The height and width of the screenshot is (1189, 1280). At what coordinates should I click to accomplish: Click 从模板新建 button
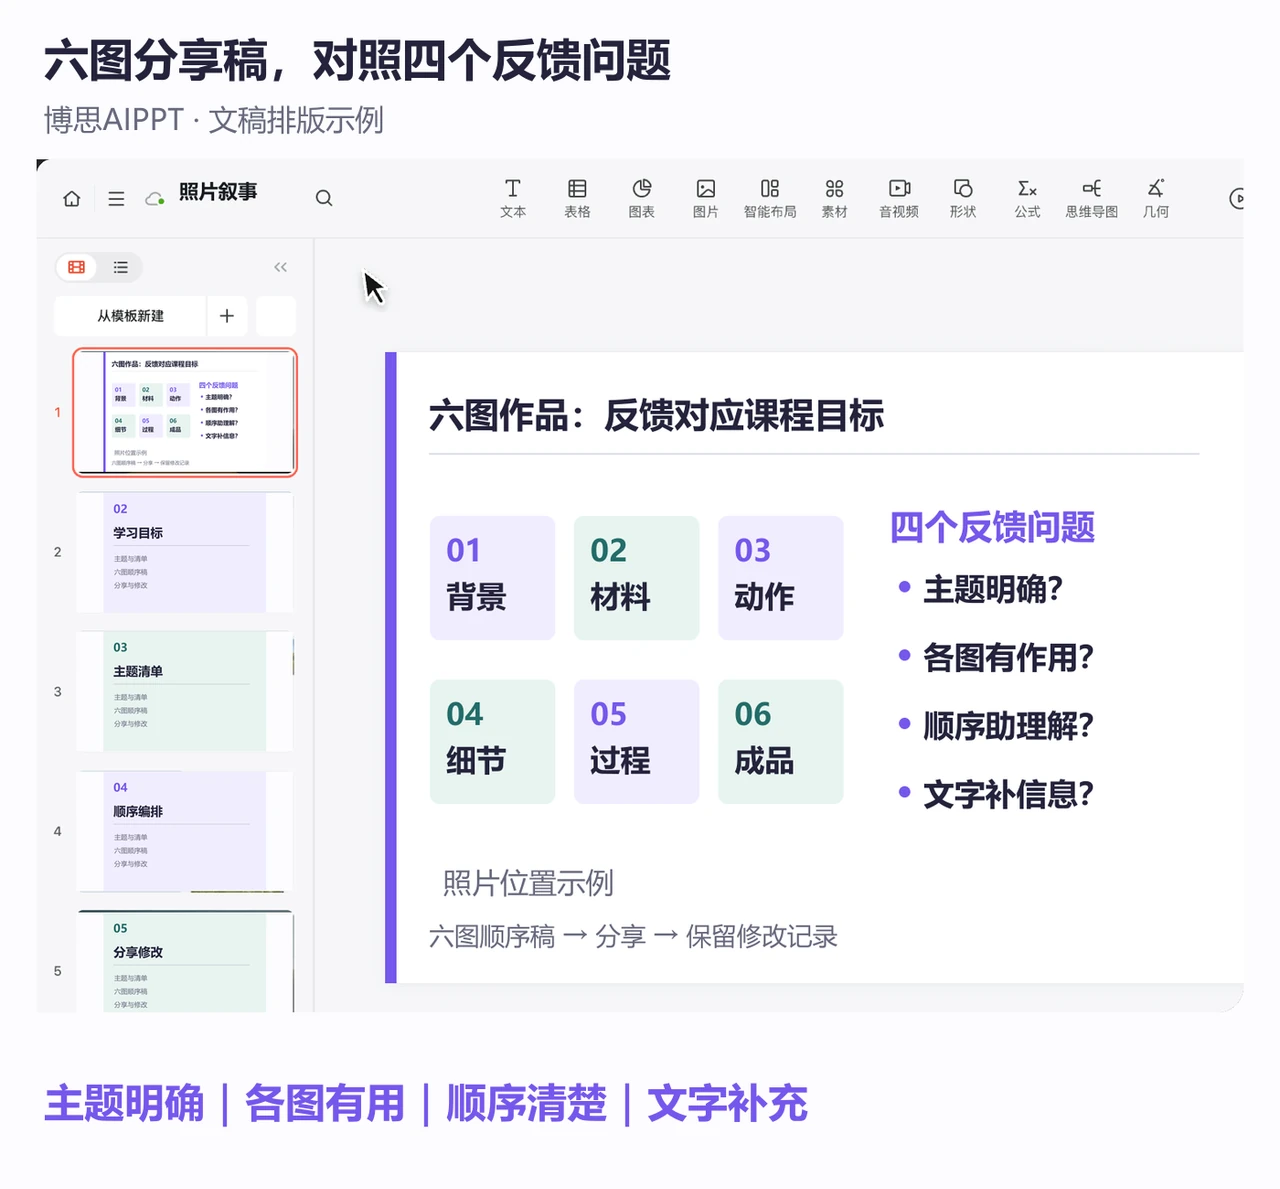tap(130, 316)
